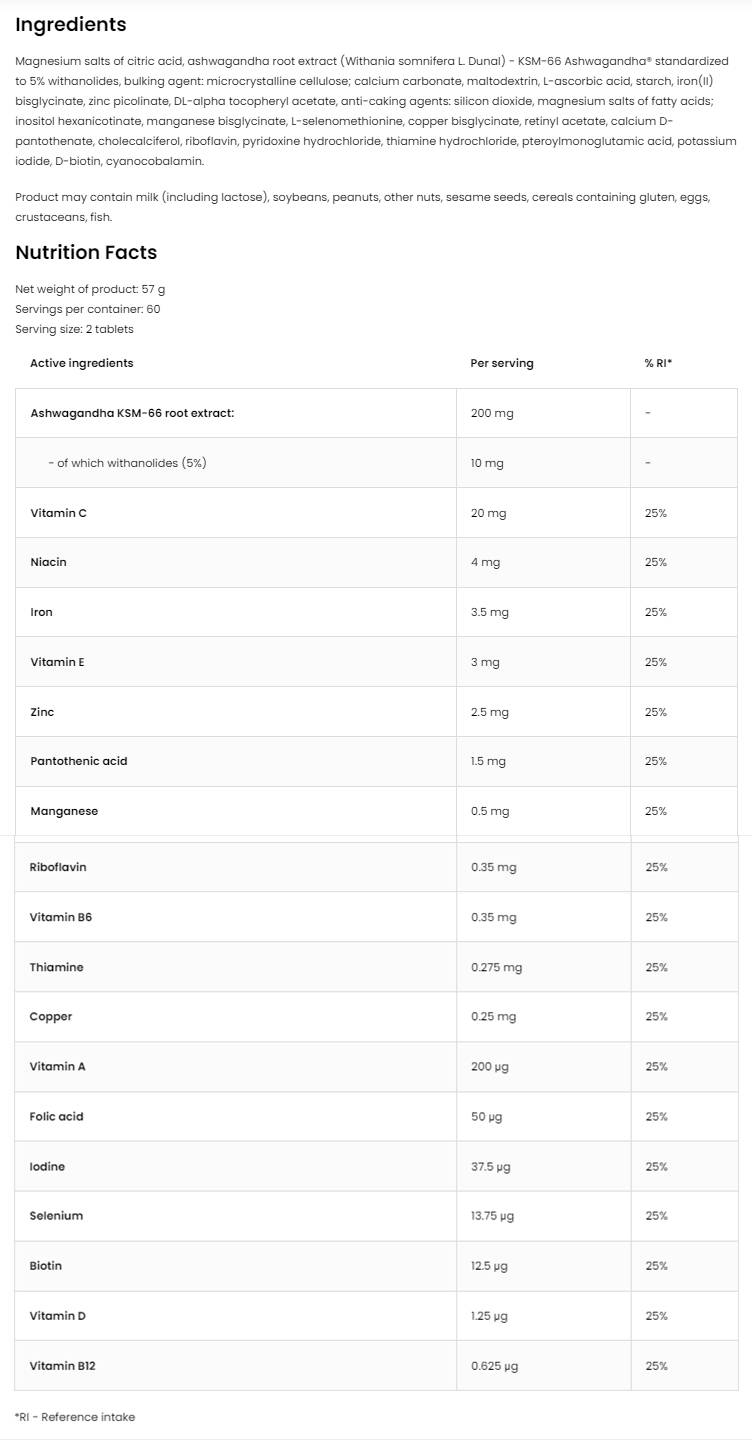Click the Folic acid row label
Image resolution: width=752 pixels, height=1440 pixels.
pyautogui.click(x=57, y=1116)
